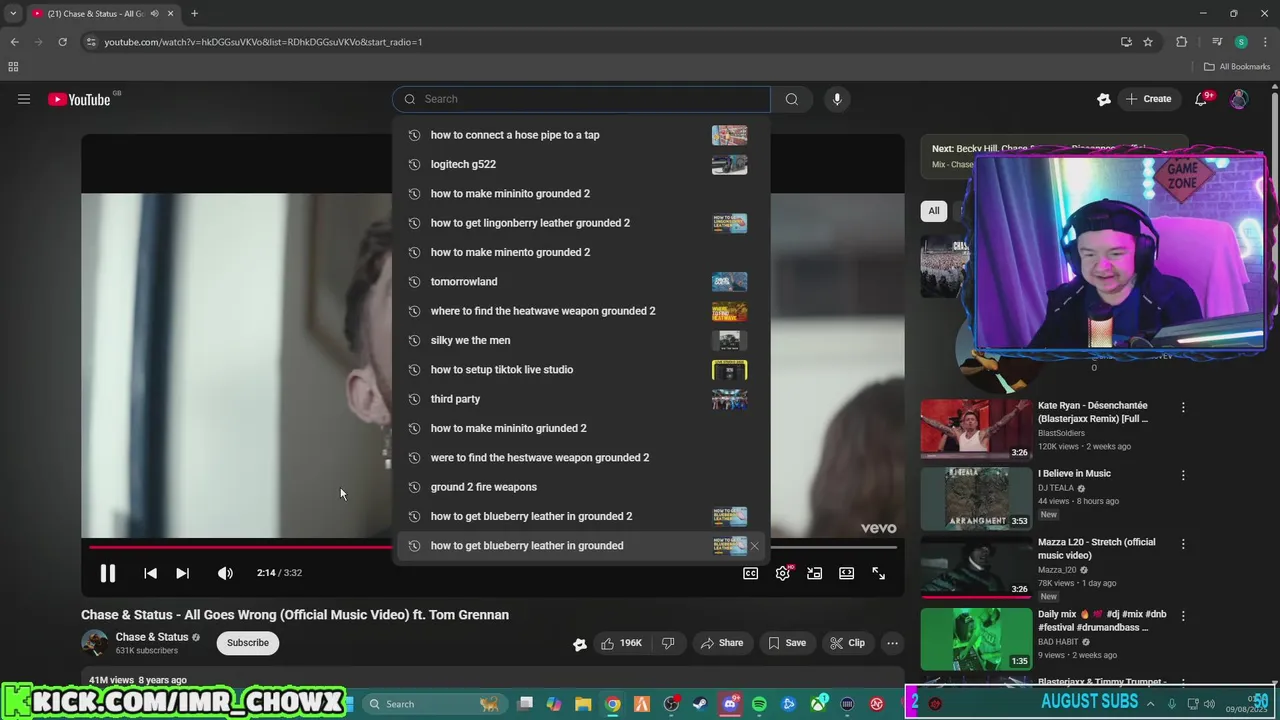Click the Share button
The width and height of the screenshot is (1280, 720).
click(721, 643)
